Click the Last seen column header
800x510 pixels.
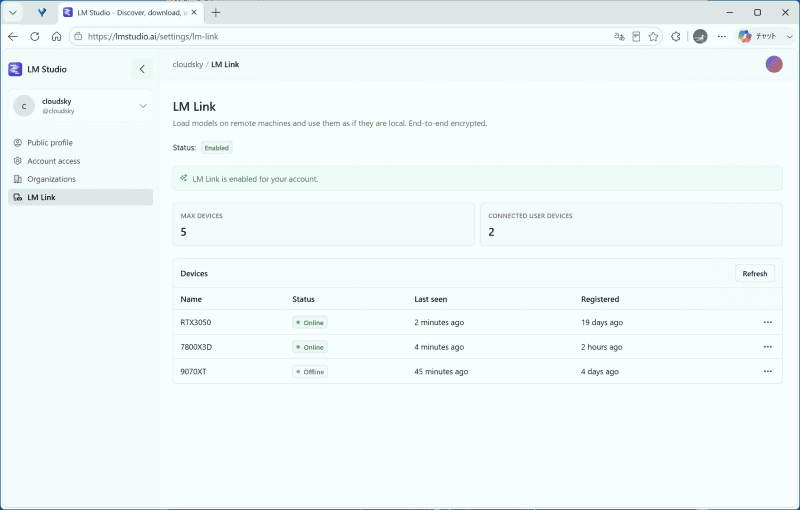coord(430,299)
